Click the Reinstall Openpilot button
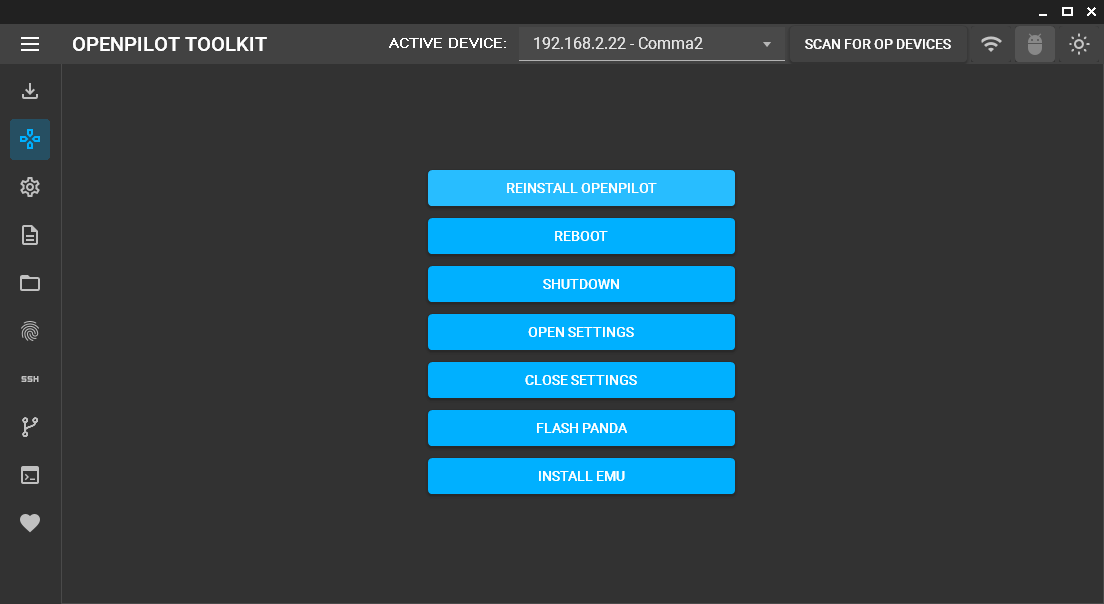 pyautogui.click(x=581, y=188)
